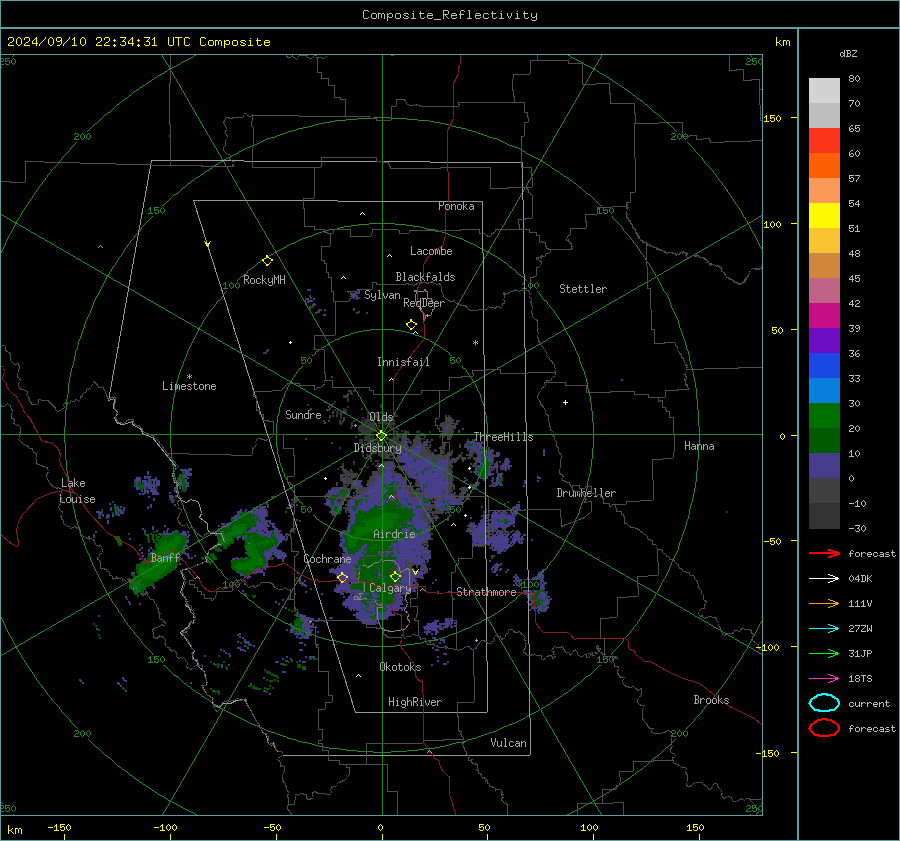Click the orange 111V arrow icon
This screenshot has width=900, height=841.
point(824,603)
